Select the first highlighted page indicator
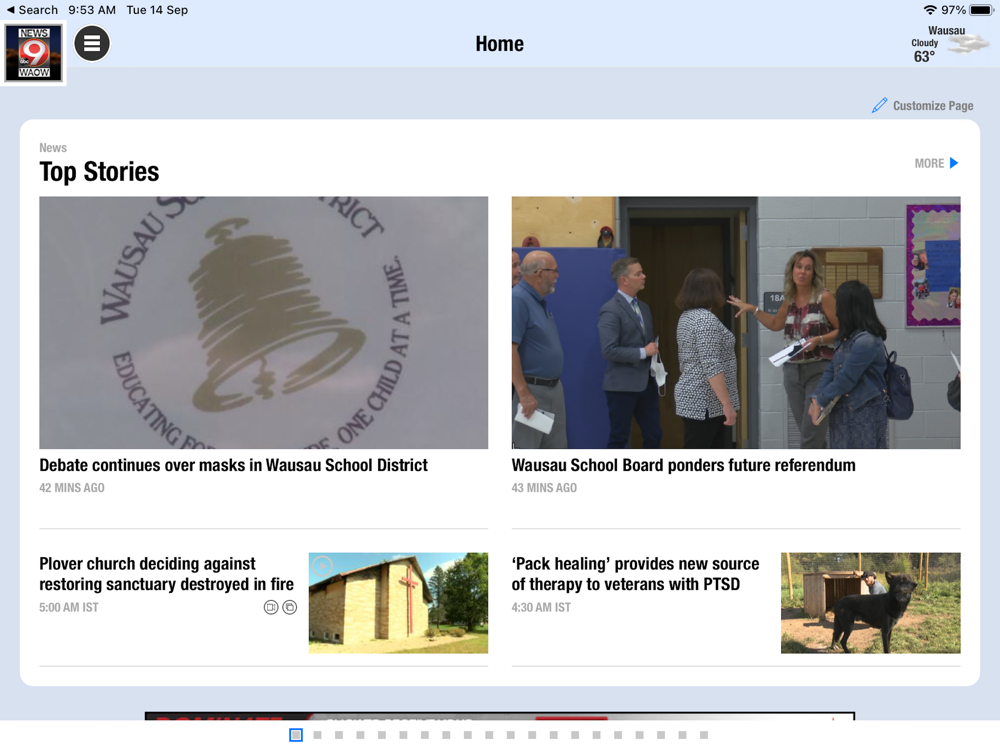This screenshot has width=1000, height=750. (296, 735)
